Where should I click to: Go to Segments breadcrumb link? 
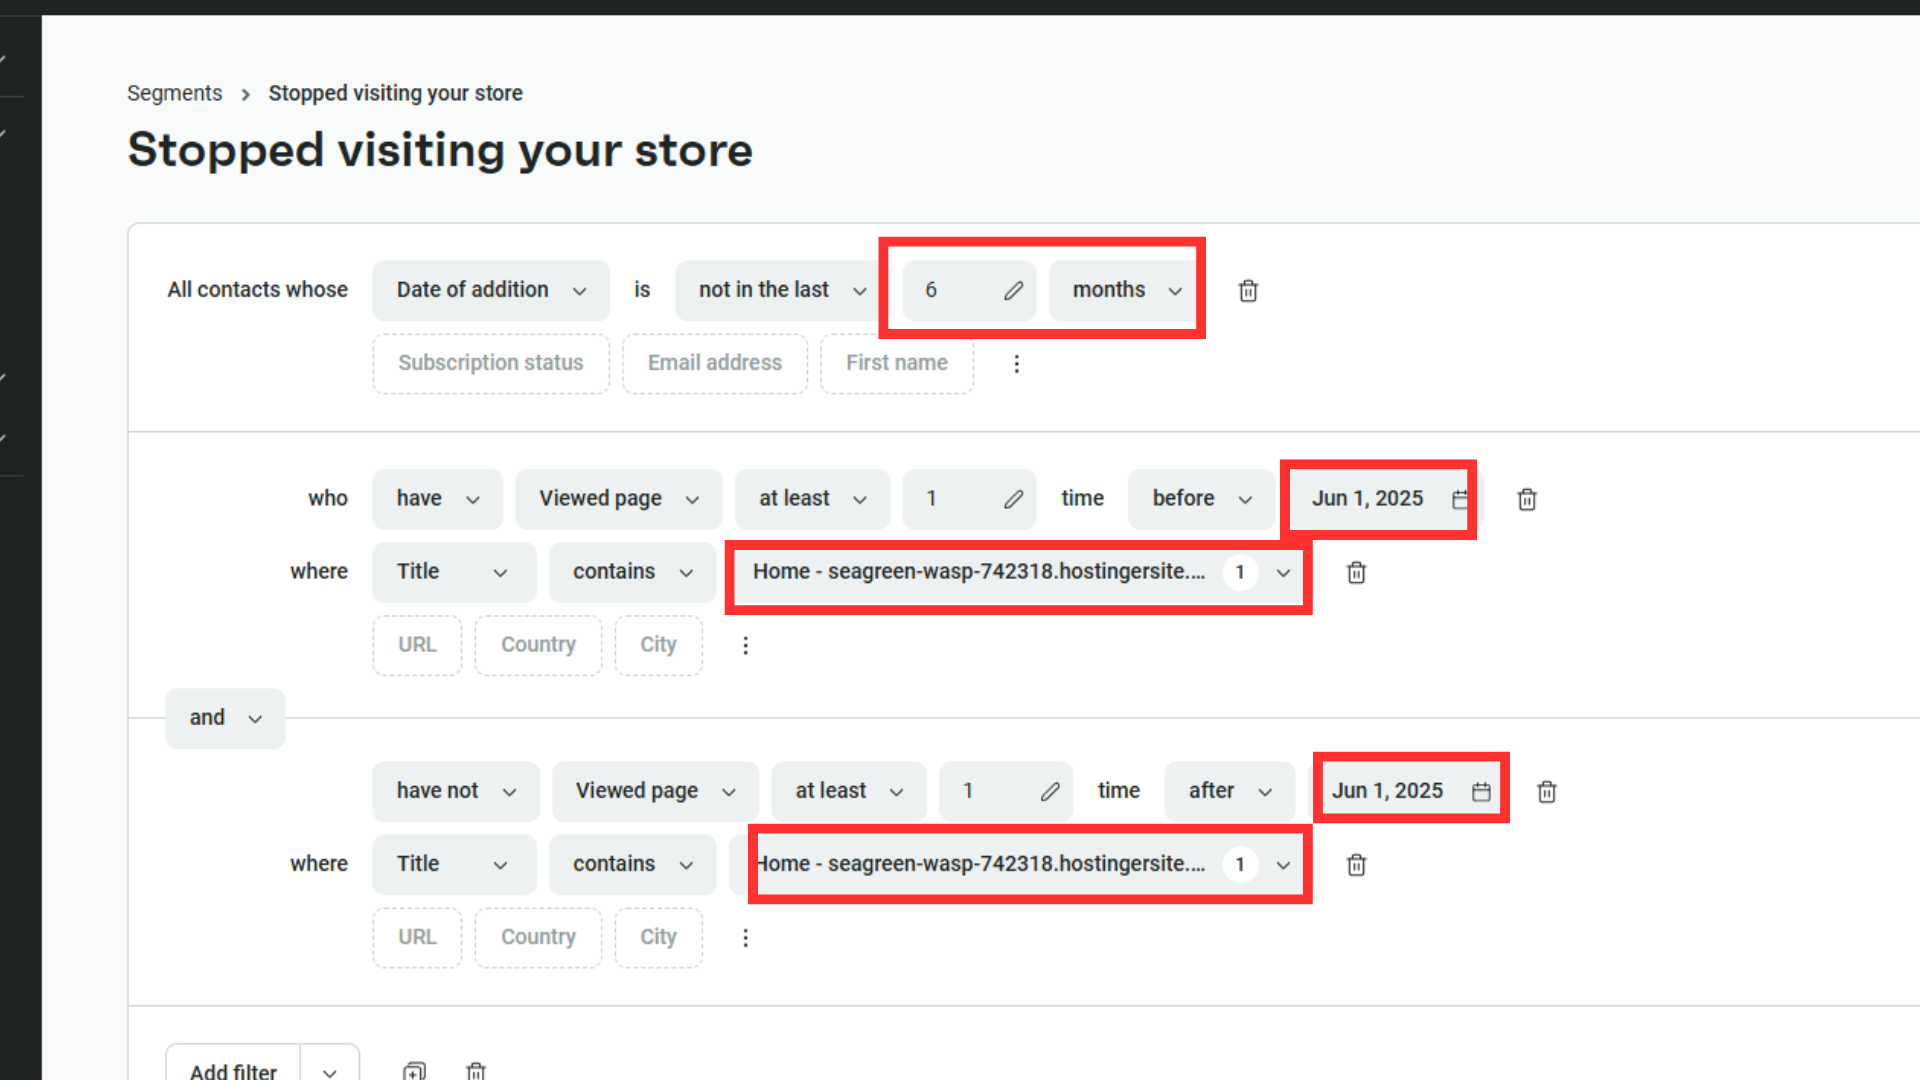174,93
